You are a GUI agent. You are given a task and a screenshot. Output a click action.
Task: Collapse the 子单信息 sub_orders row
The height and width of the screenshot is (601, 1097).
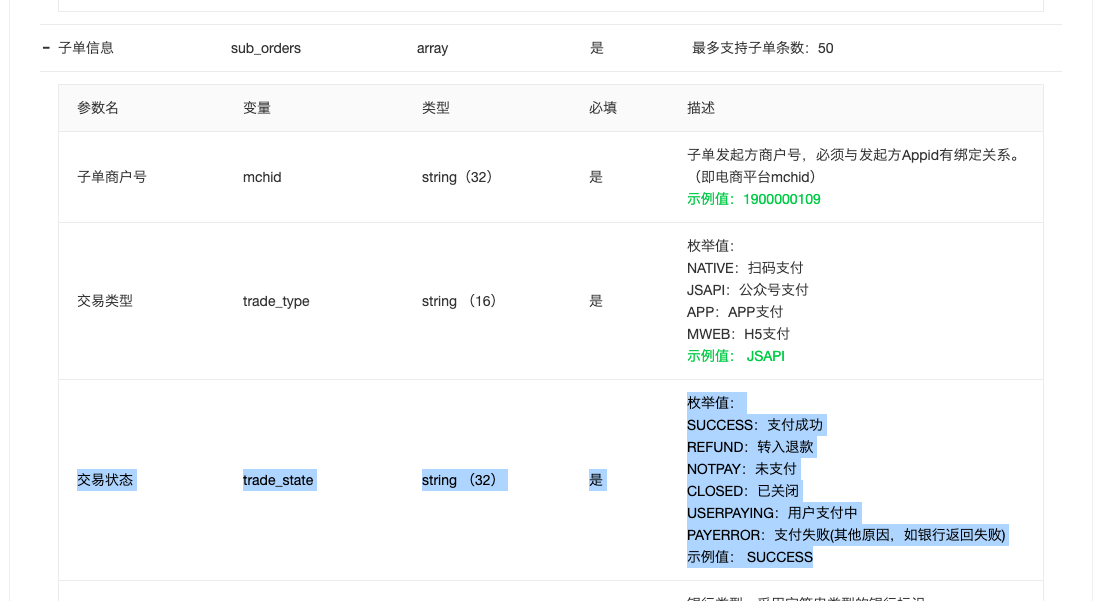point(46,48)
